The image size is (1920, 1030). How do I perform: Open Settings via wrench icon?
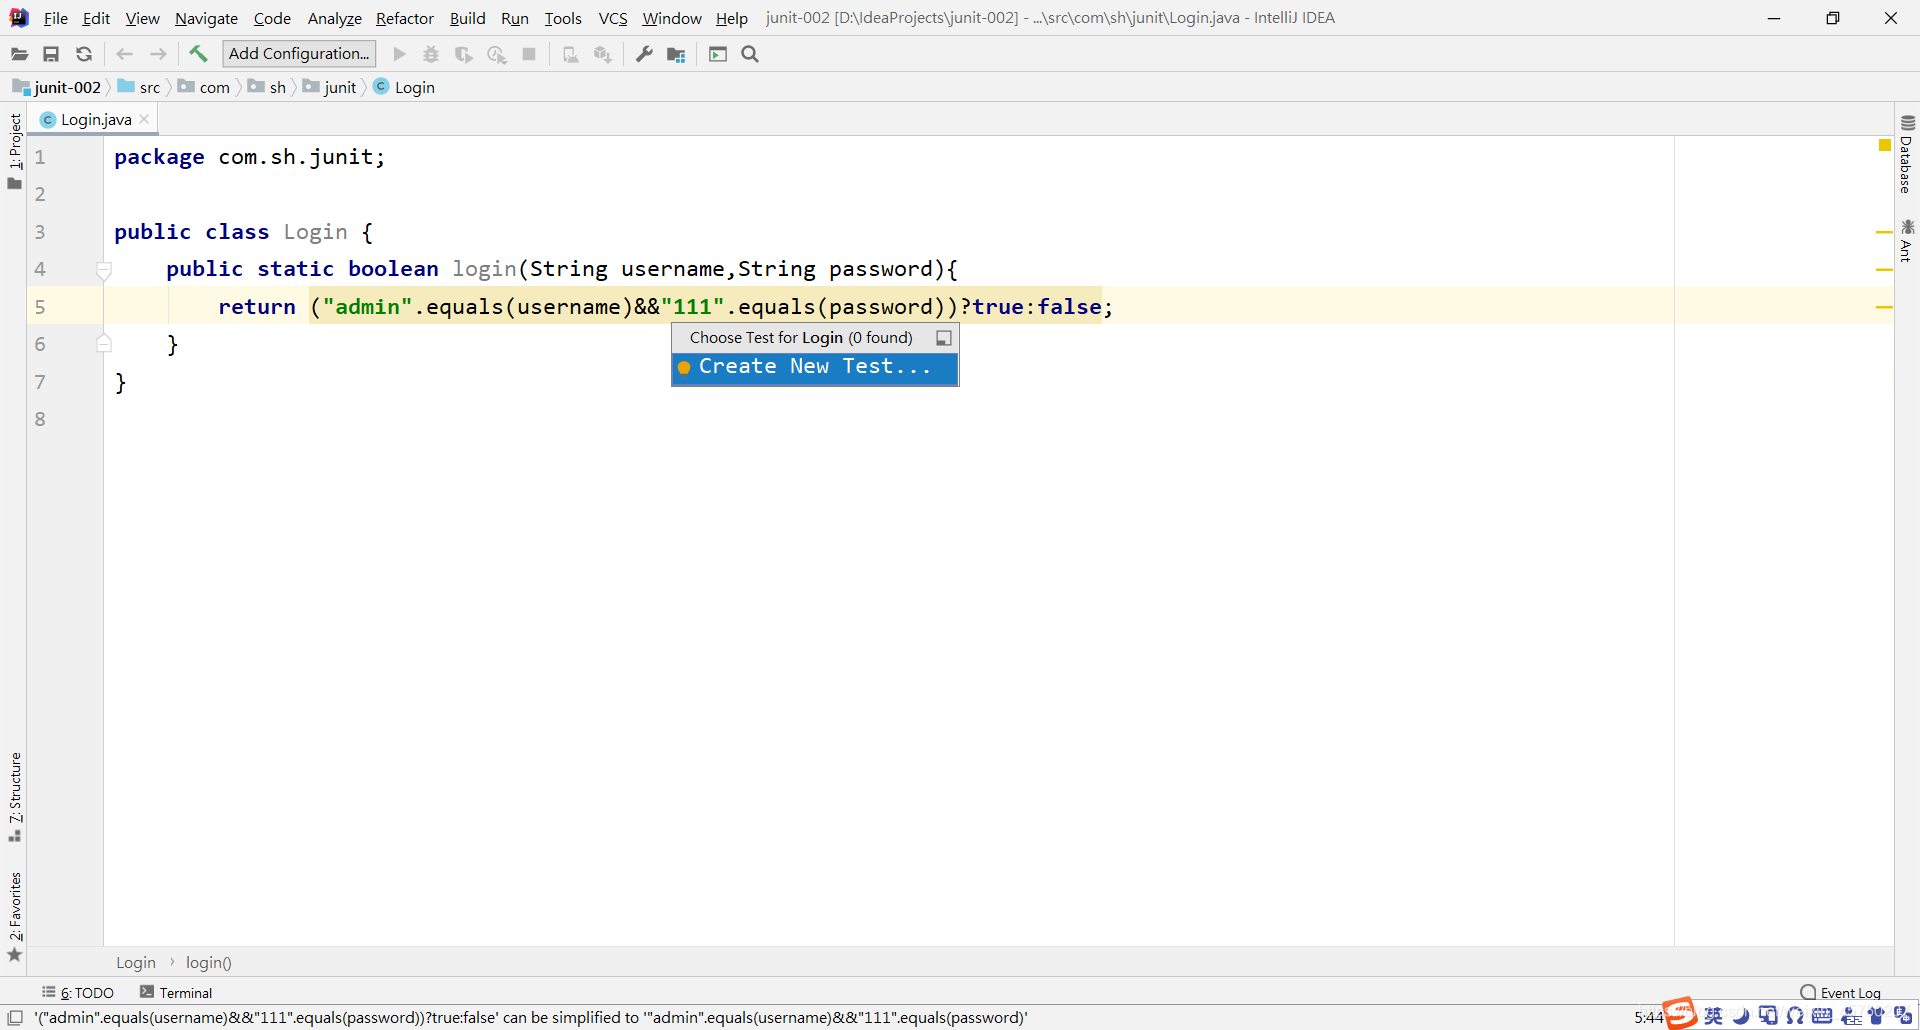(644, 54)
